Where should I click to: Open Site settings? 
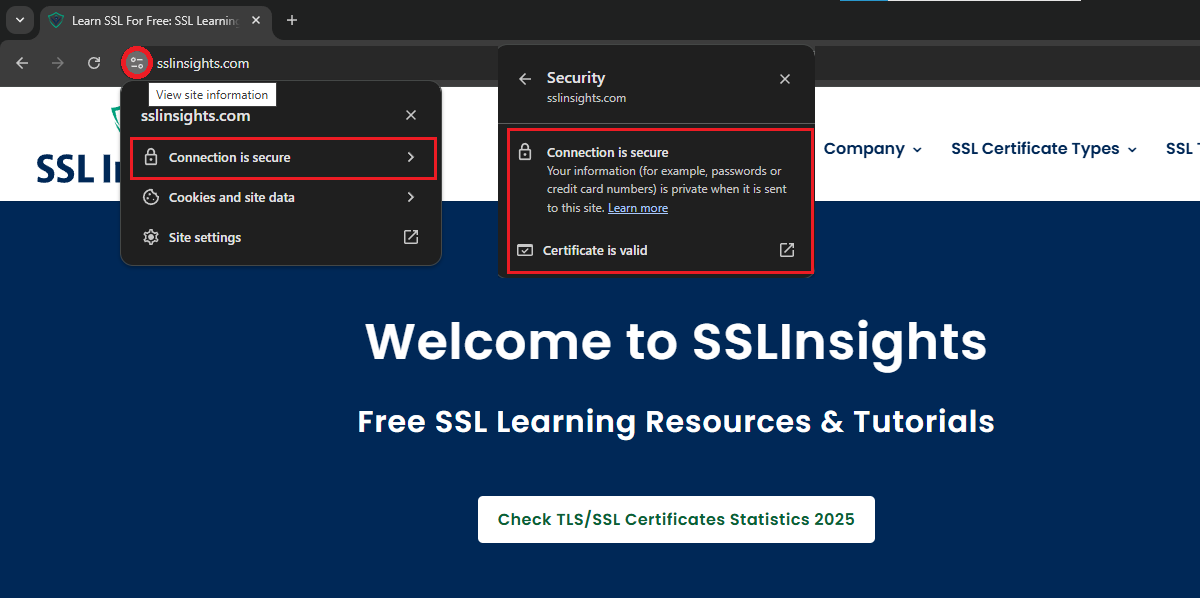click(x=281, y=238)
